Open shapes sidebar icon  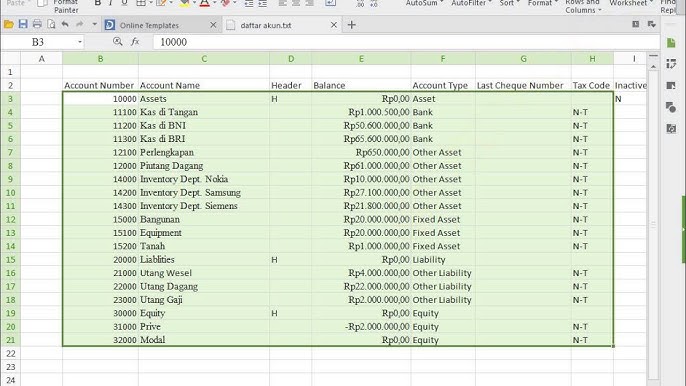(671, 107)
